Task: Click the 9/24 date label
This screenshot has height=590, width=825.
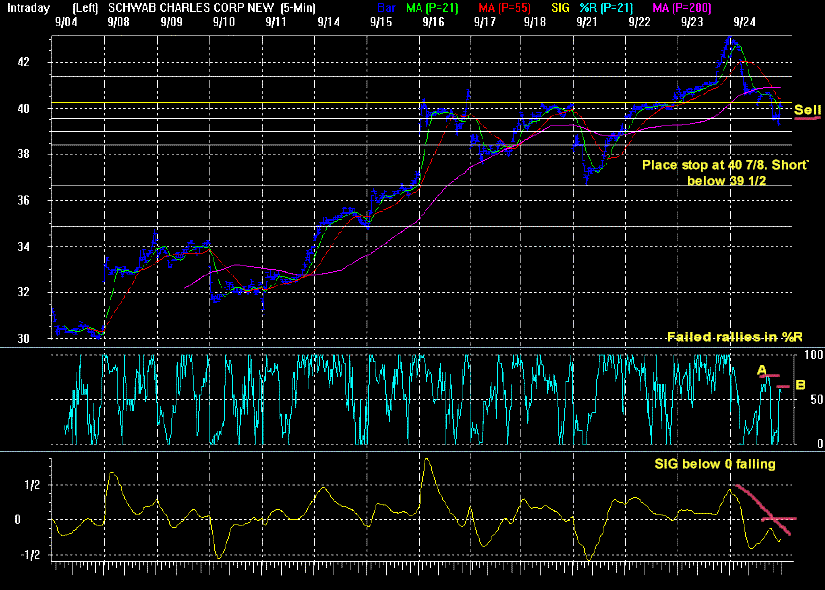Action: click(x=744, y=22)
